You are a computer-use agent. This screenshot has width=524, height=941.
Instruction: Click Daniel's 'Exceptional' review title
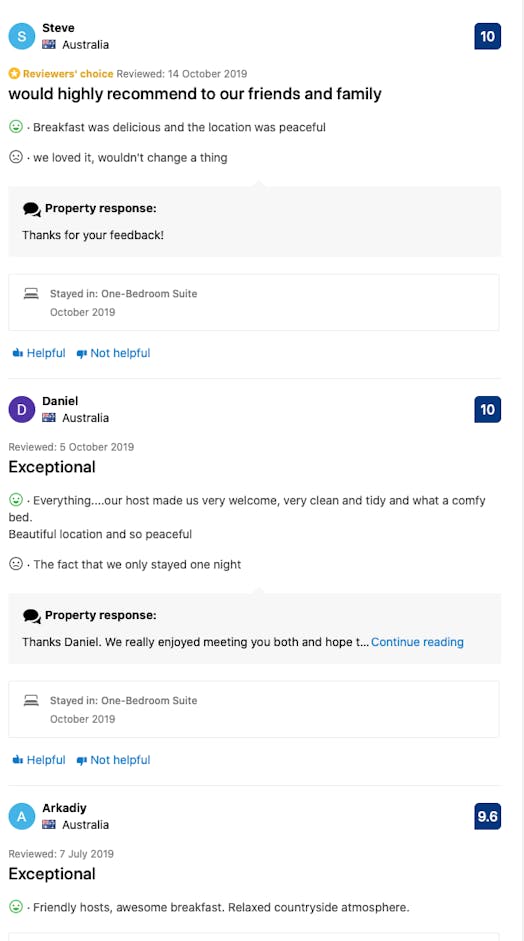52,467
